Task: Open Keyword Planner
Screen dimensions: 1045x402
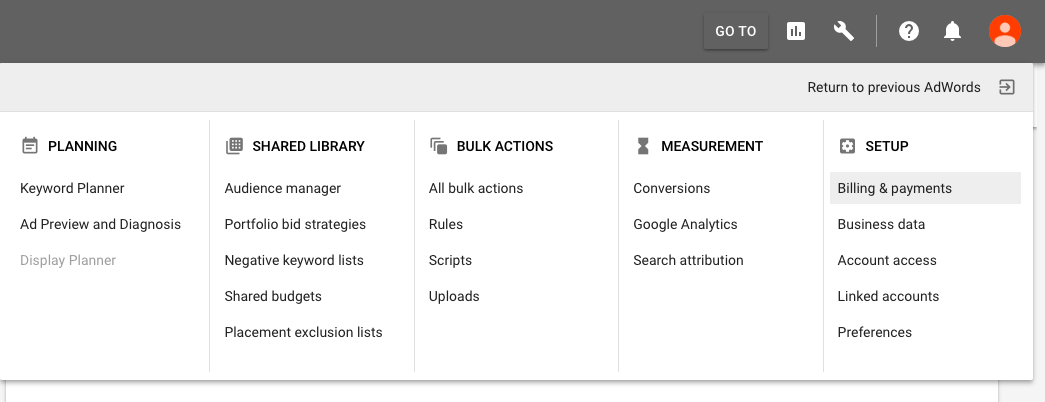Action: coord(72,188)
